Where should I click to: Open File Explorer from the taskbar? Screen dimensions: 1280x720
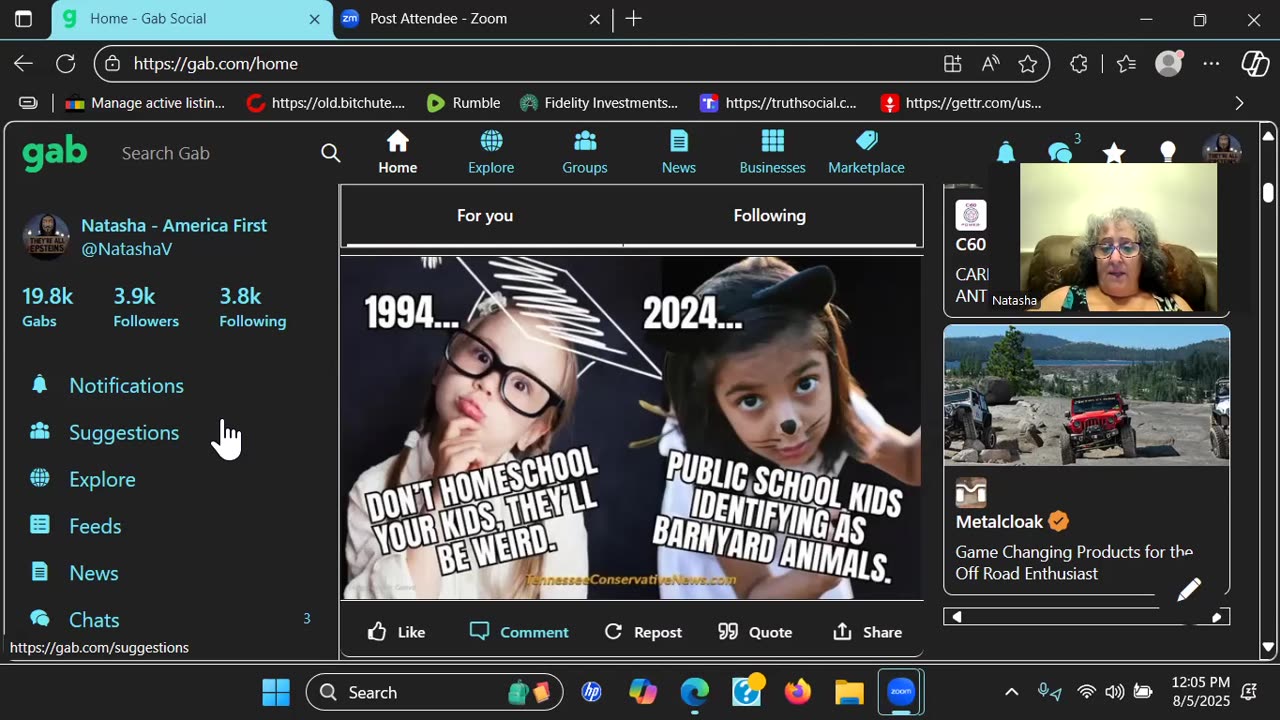(849, 692)
